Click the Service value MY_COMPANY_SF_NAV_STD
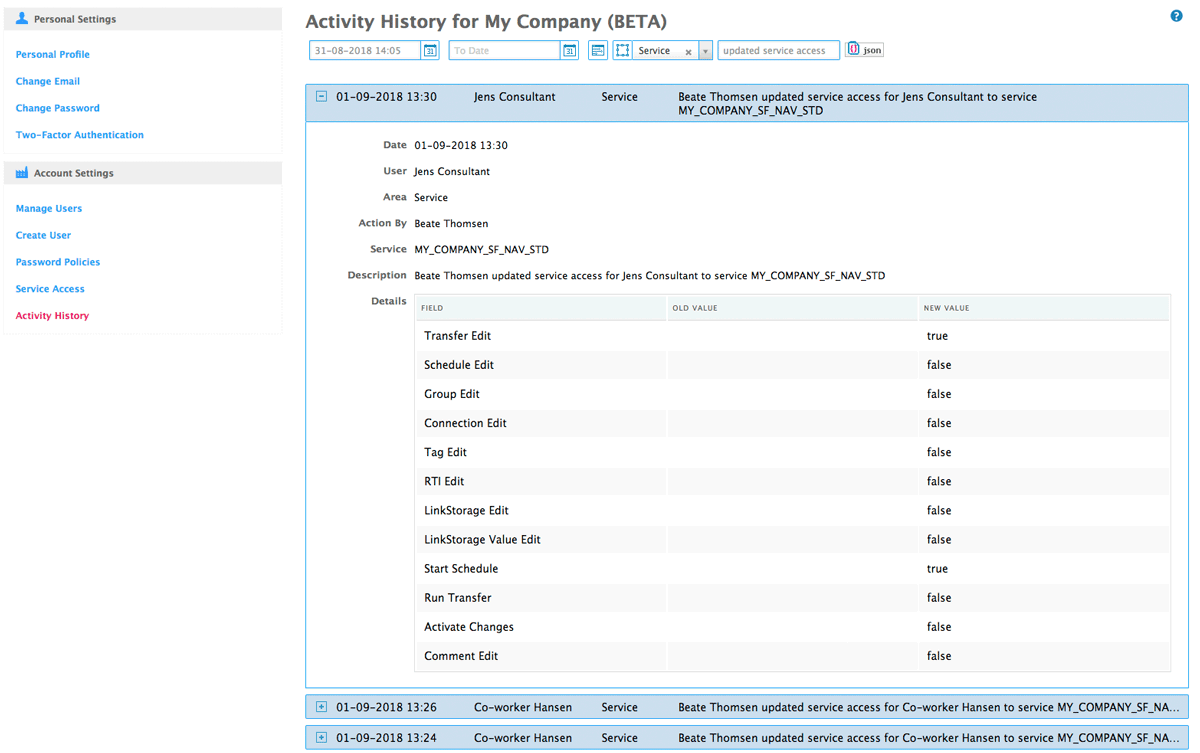 point(481,250)
